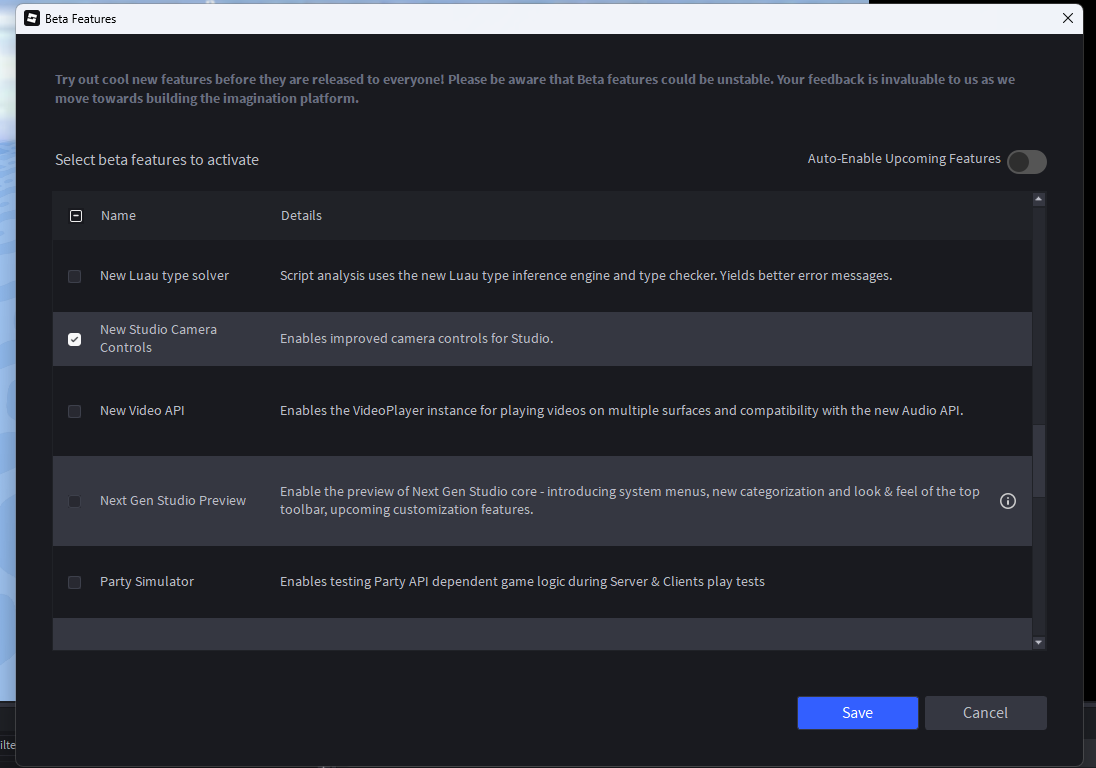Screen dimensions: 1096x768
Task: Click the feature list scrollbar thumb
Action: (1039, 461)
